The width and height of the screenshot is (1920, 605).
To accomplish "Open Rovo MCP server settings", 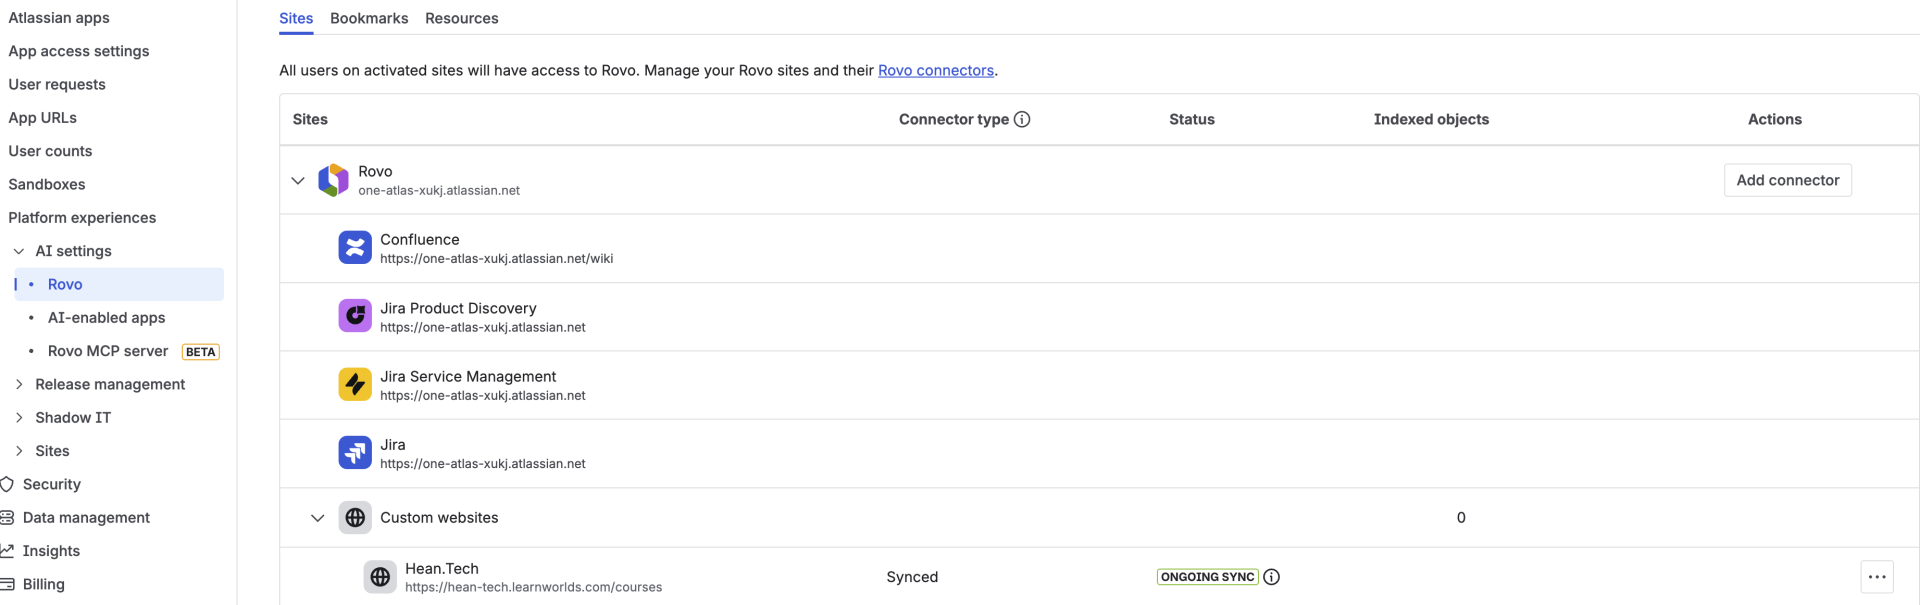I will tap(108, 351).
